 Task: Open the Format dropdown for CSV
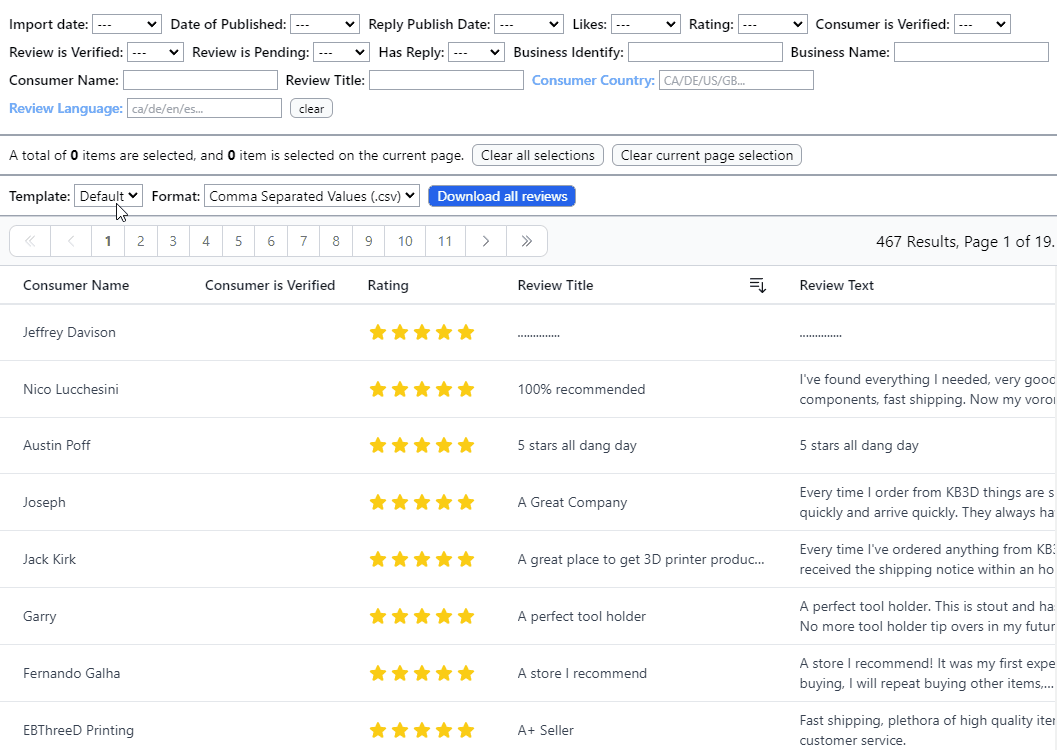pos(312,197)
